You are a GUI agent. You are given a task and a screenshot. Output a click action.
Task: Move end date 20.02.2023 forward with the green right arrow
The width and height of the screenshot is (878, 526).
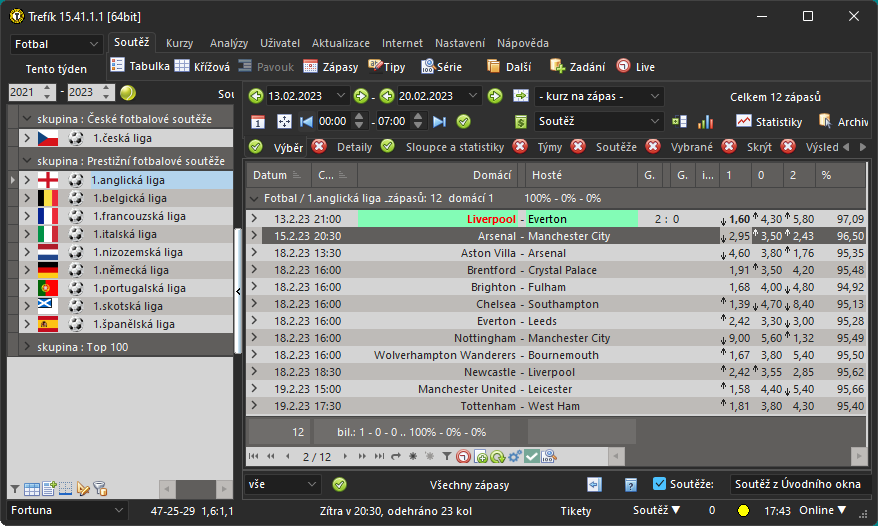pyautogui.click(x=495, y=96)
